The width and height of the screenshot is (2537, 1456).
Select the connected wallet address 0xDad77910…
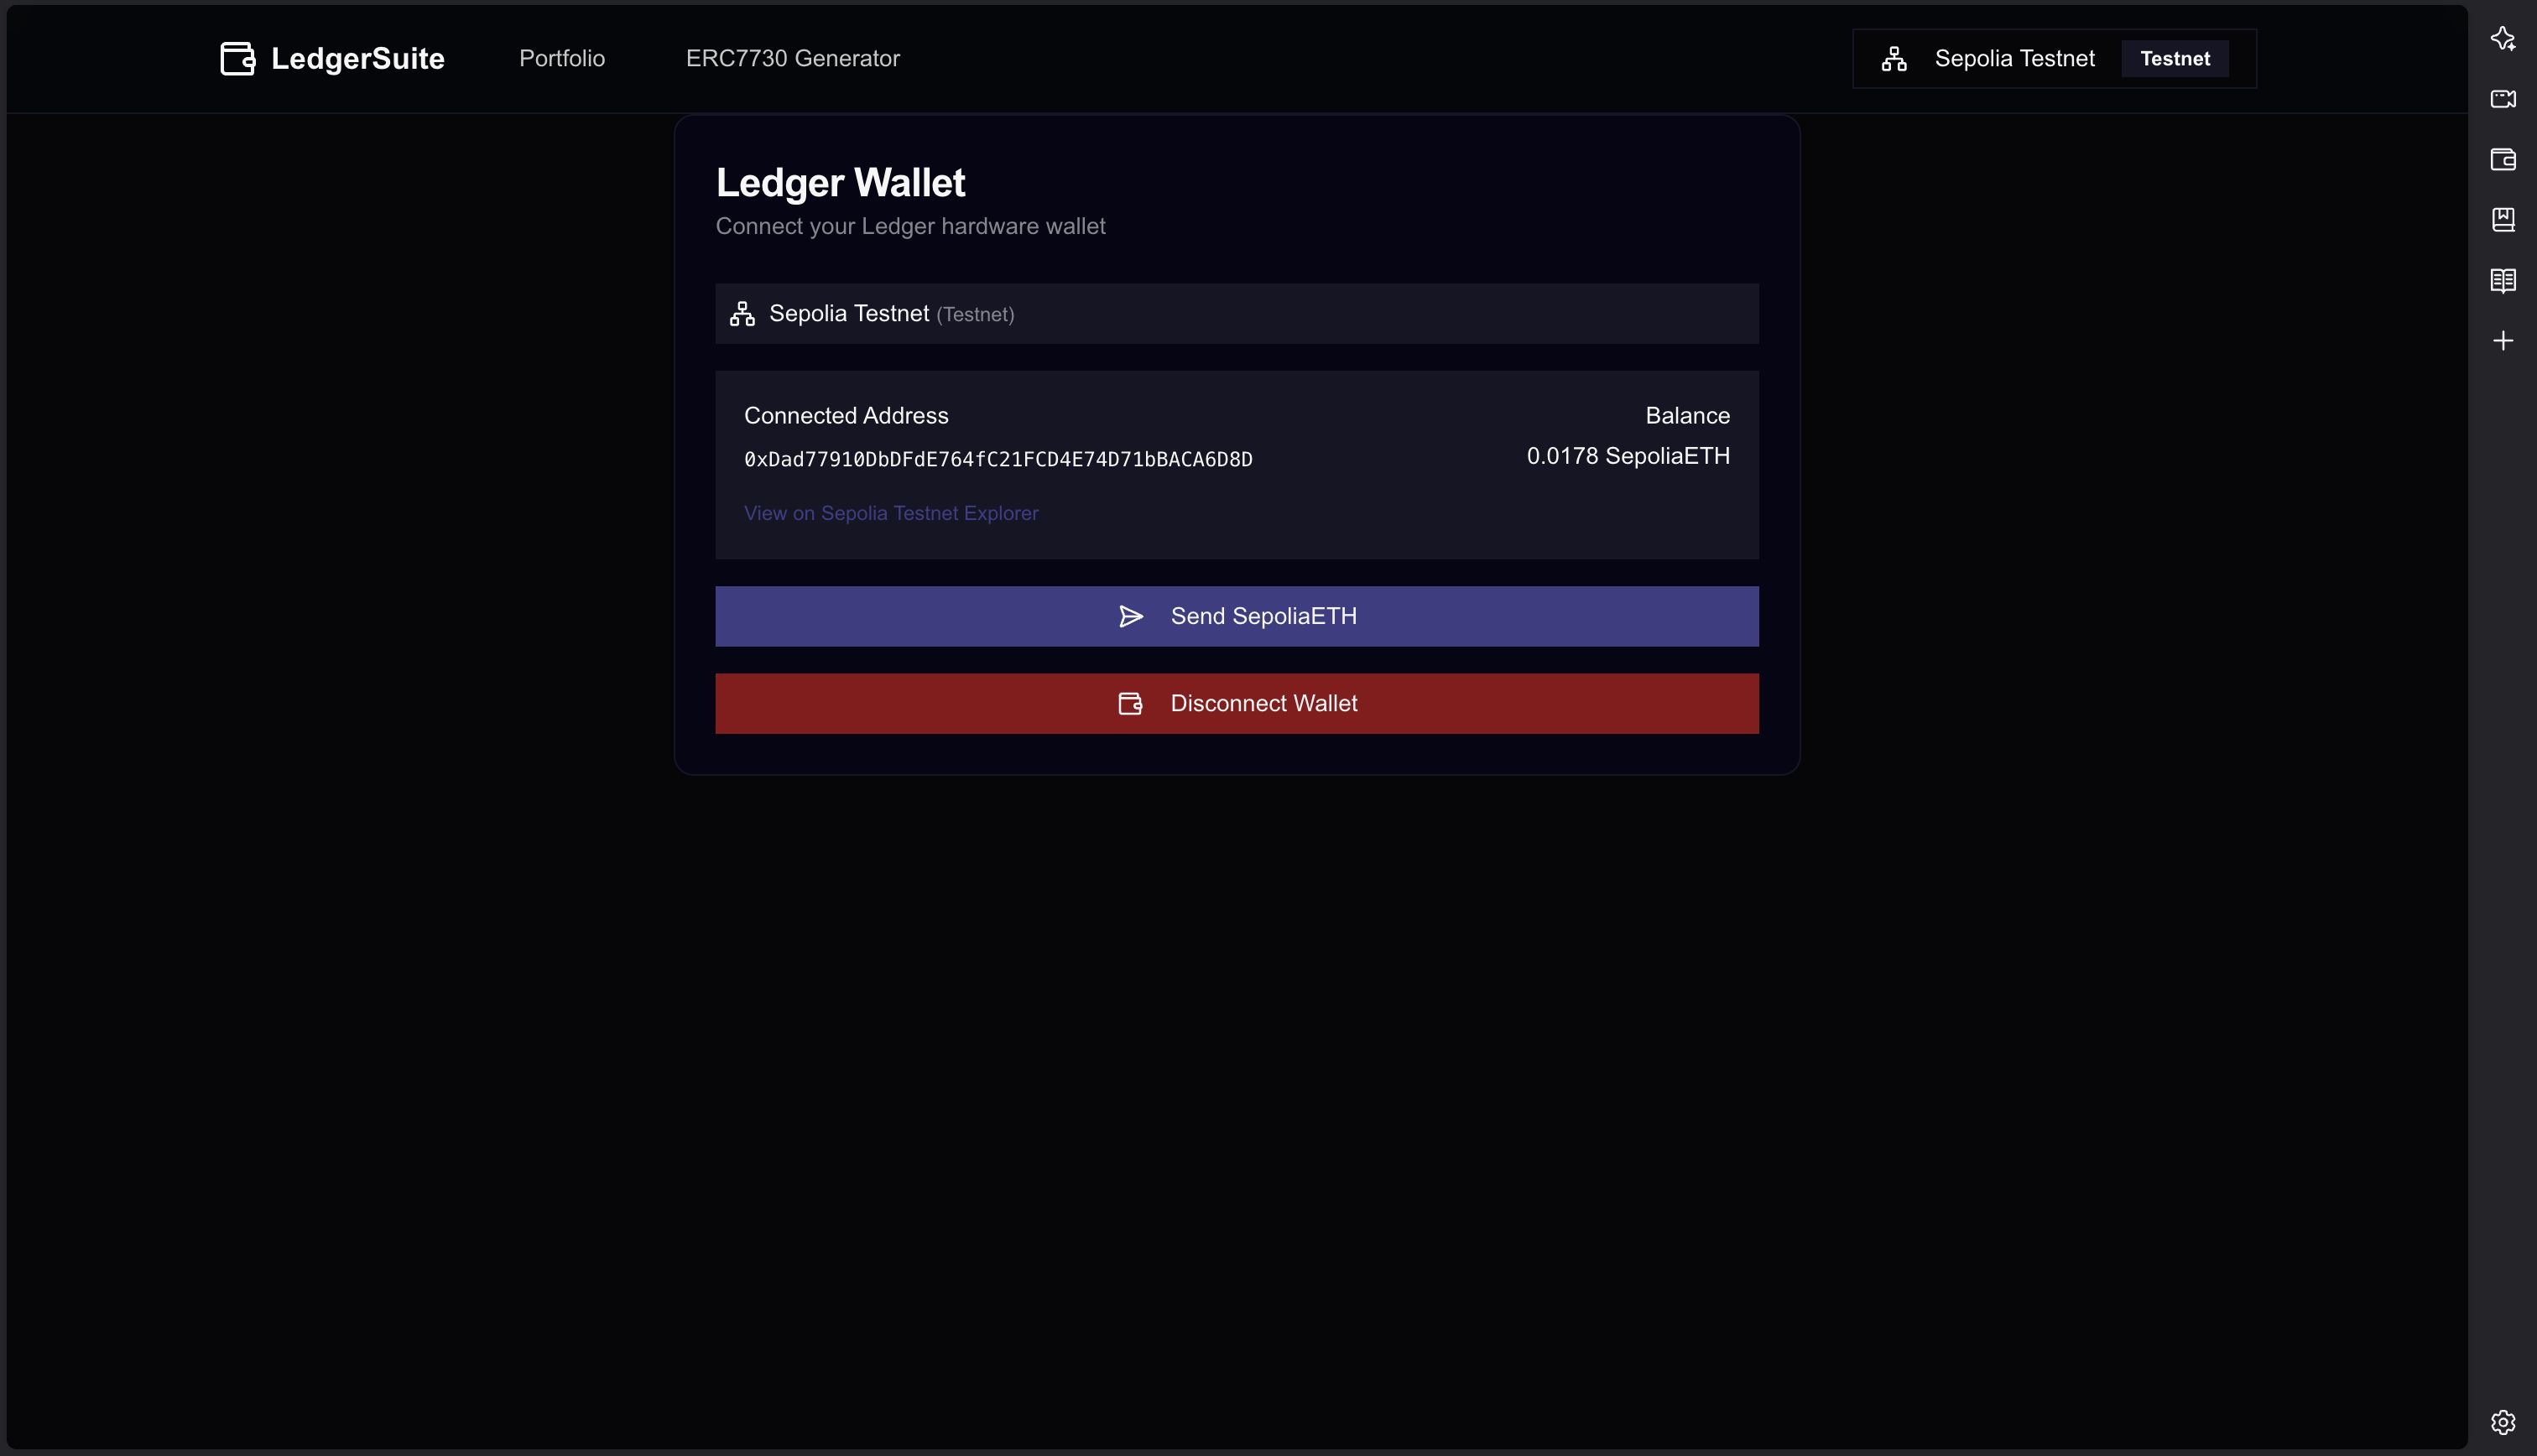point(998,459)
